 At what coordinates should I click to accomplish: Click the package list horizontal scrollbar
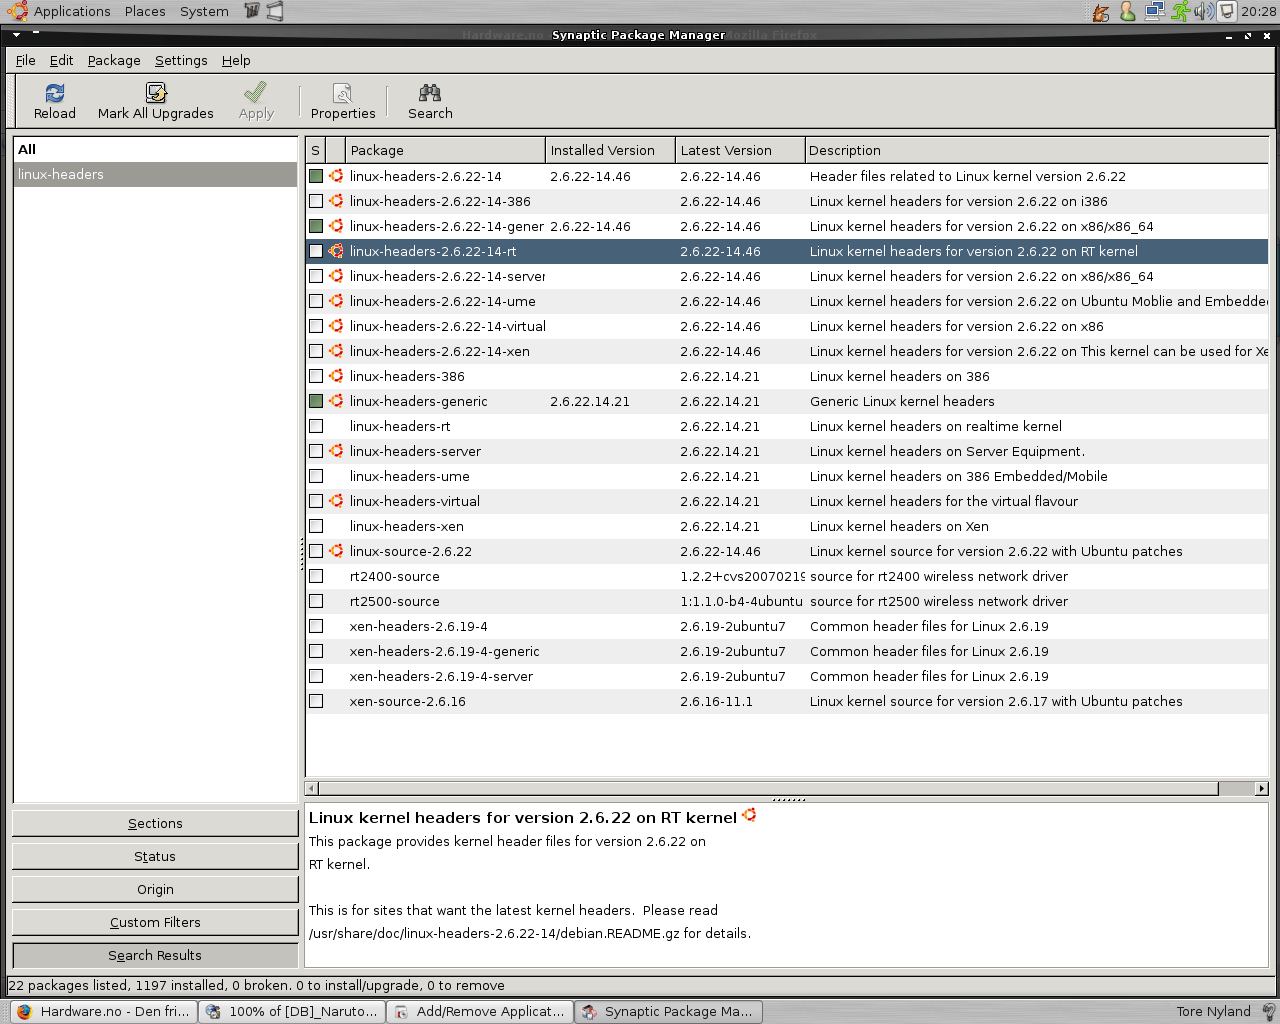[768, 788]
